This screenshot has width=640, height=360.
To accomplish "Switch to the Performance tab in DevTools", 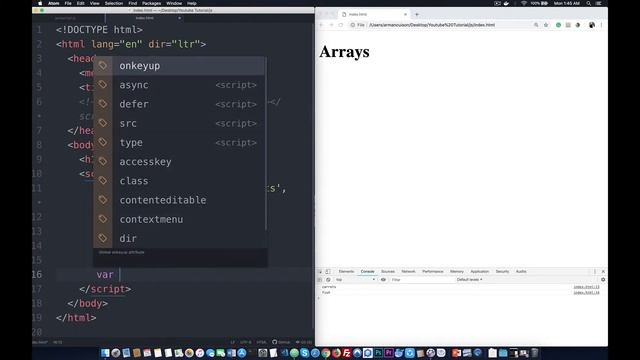I will click(433, 271).
